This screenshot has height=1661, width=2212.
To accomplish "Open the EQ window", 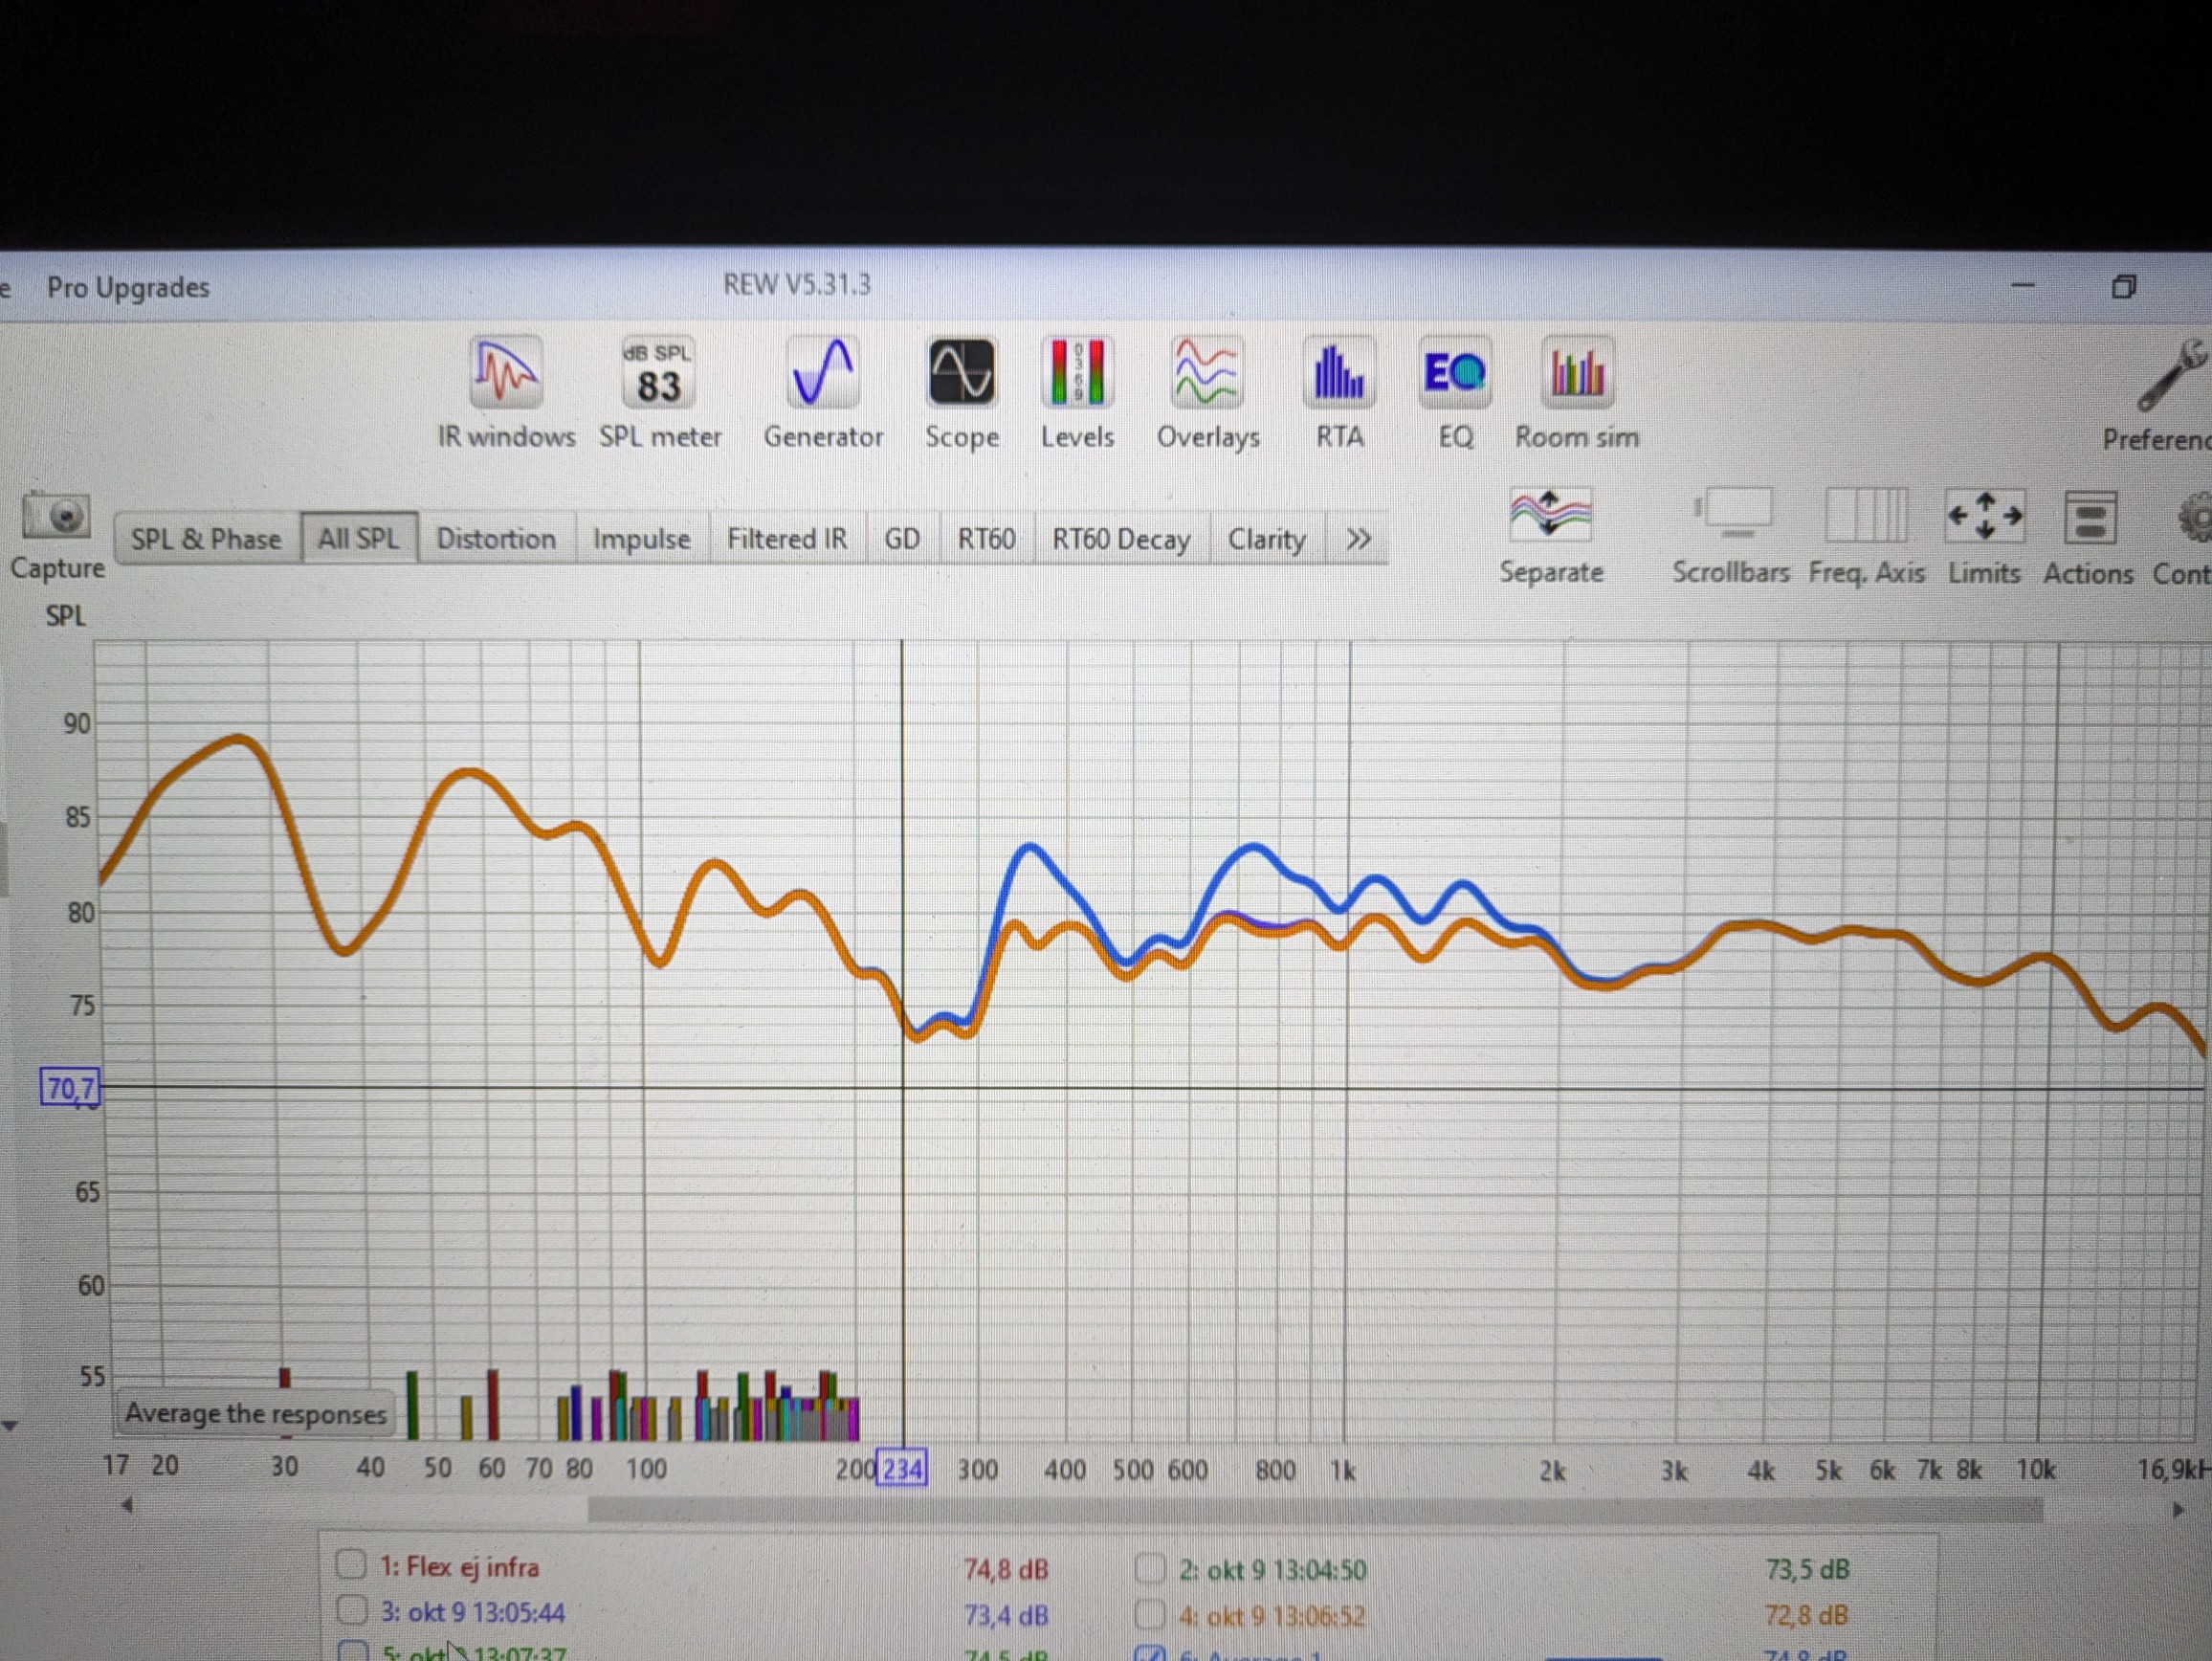I will [1454, 375].
